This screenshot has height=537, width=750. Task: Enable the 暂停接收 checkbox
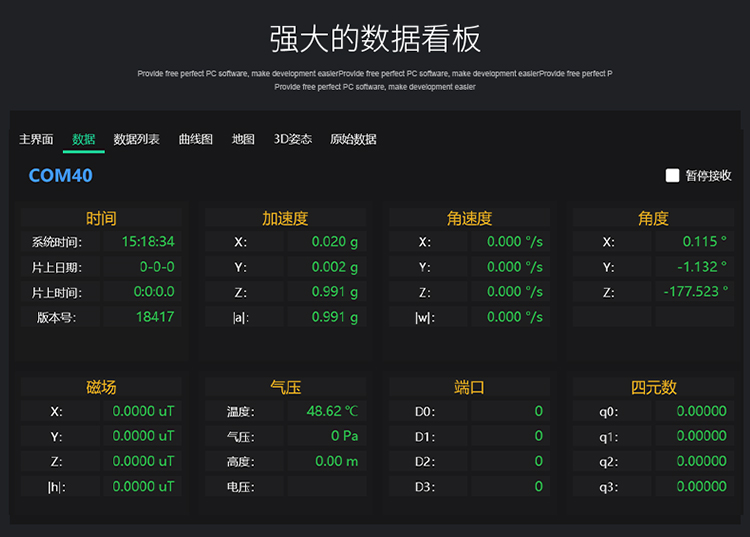coord(673,176)
